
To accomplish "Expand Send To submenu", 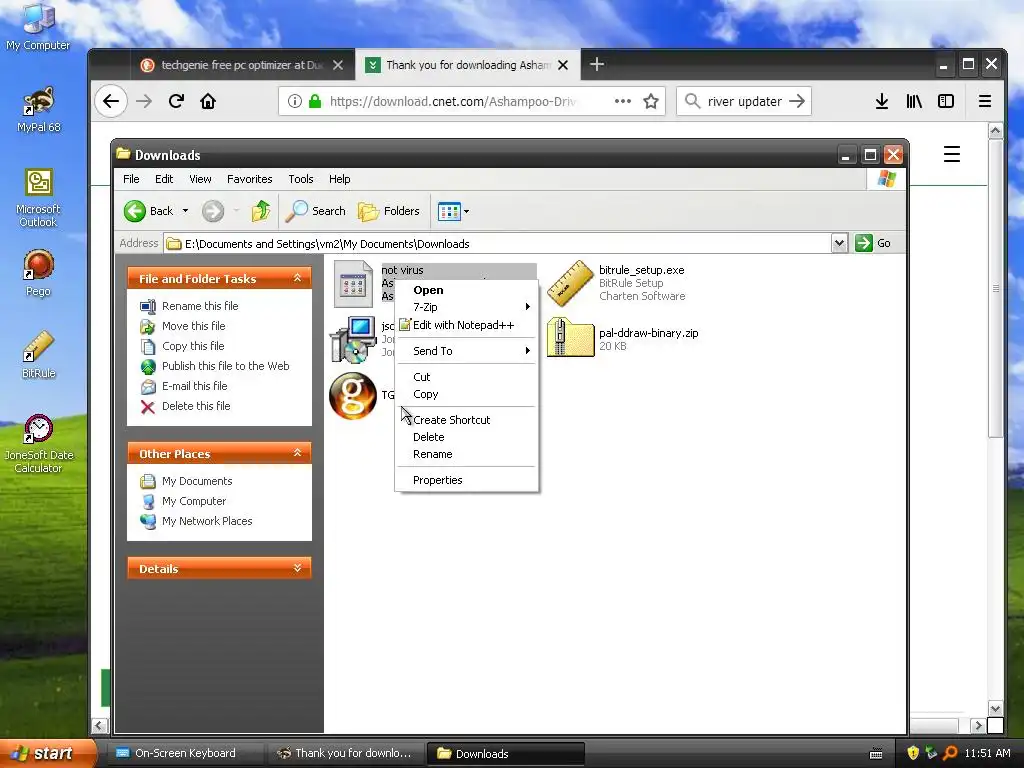I will coord(466,351).
